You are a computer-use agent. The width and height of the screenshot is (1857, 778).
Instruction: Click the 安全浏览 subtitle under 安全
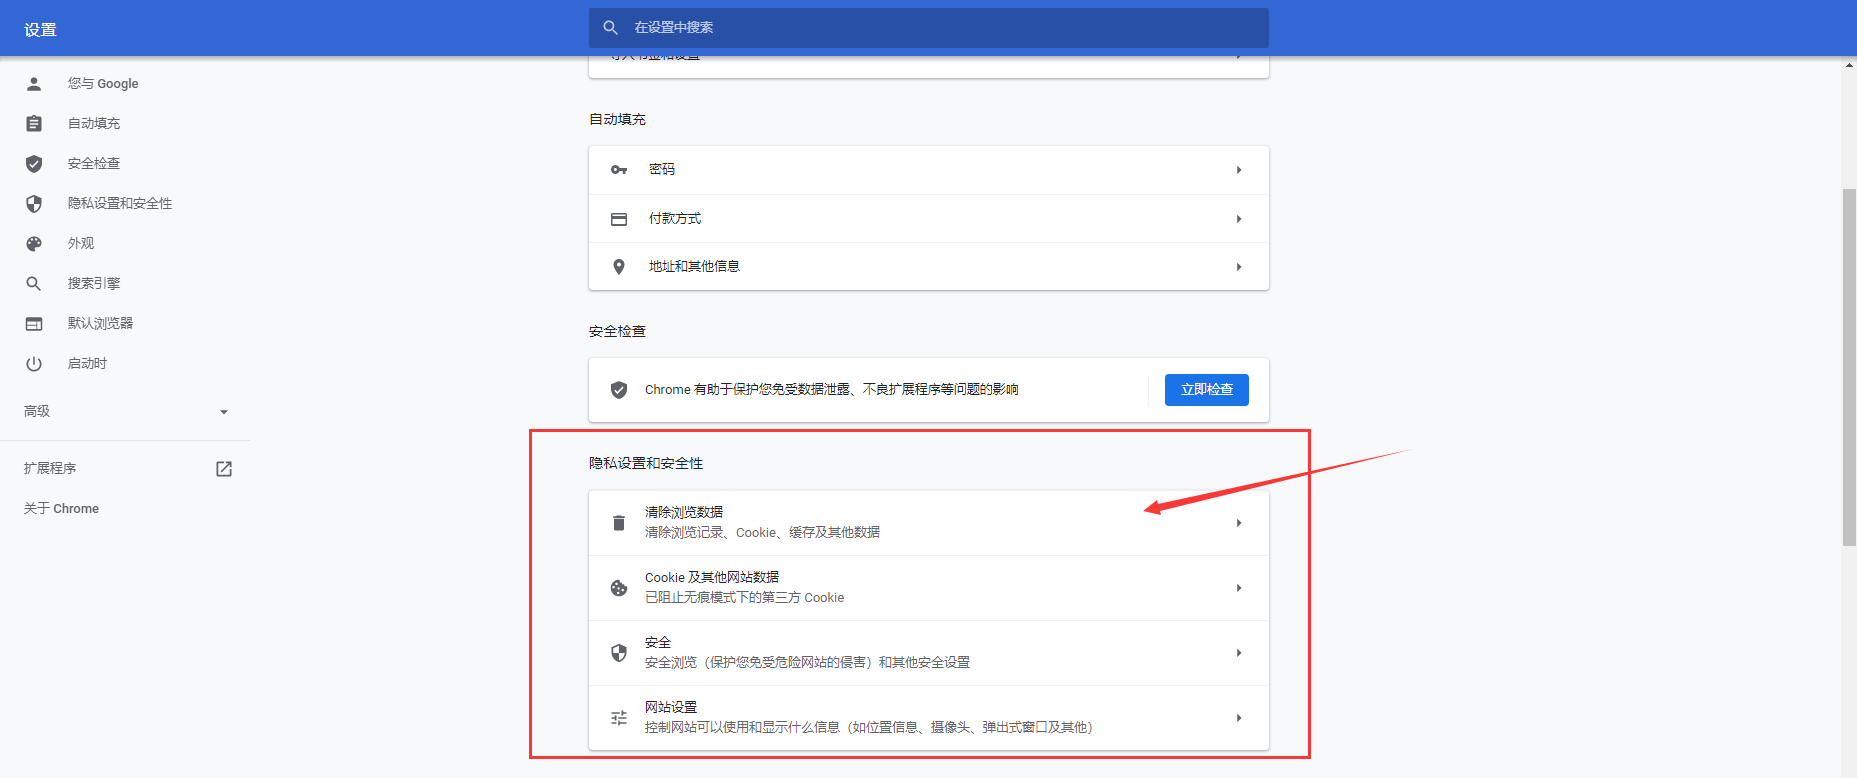tap(807, 663)
